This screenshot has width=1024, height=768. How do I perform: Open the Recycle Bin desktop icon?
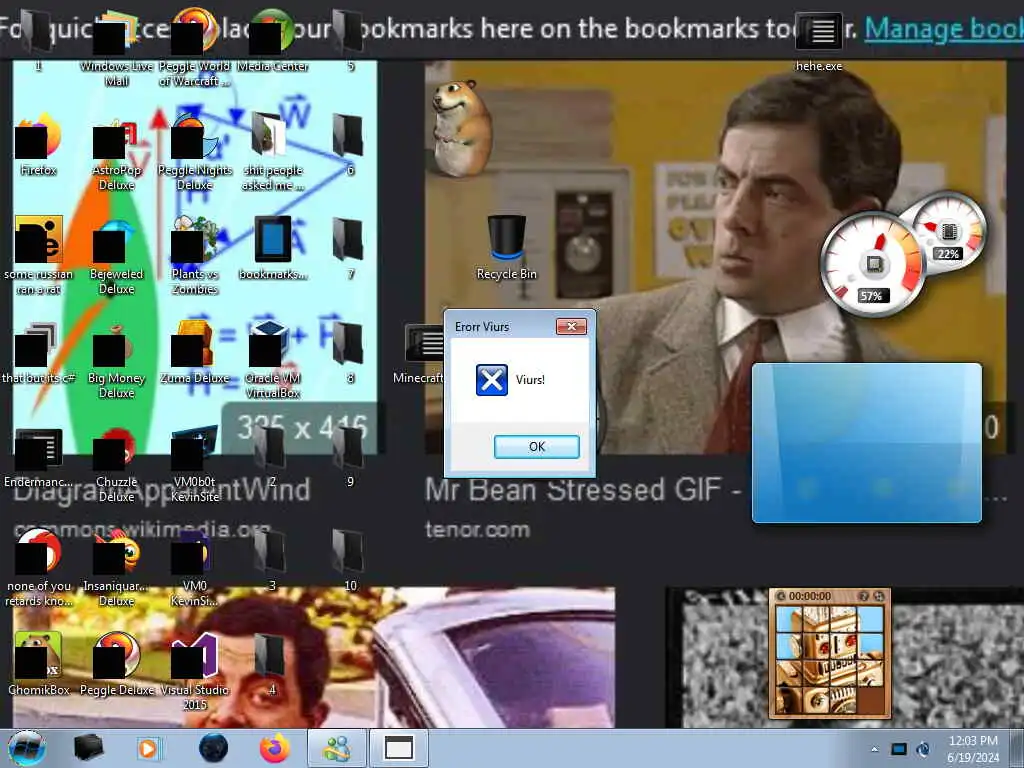(x=507, y=248)
